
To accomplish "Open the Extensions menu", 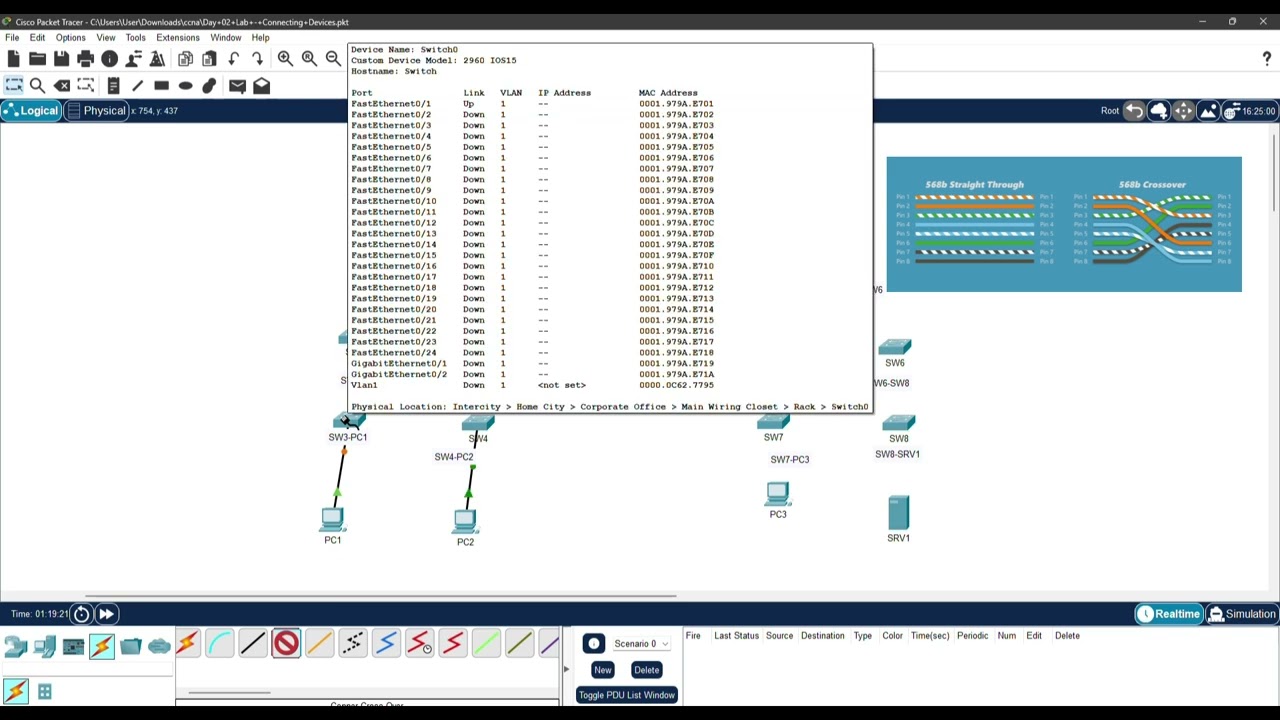I will (x=177, y=38).
